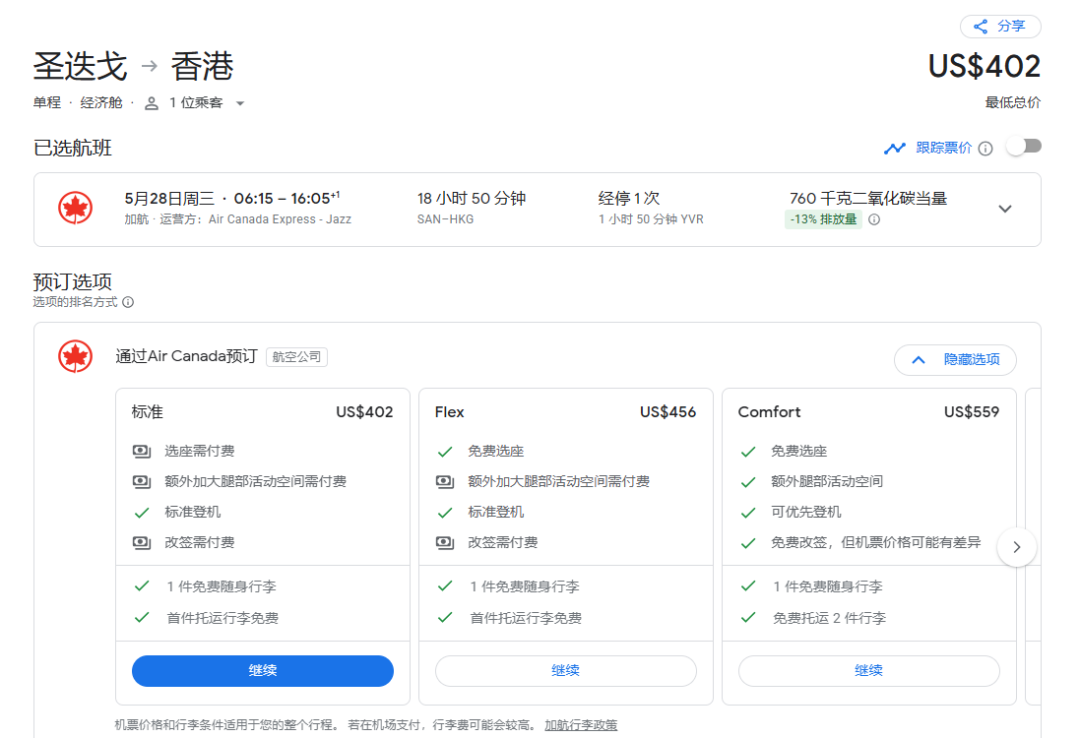The height and width of the screenshot is (738, 1080).
Task: Click the Flex fare price US$456
Action: (667, 412)
